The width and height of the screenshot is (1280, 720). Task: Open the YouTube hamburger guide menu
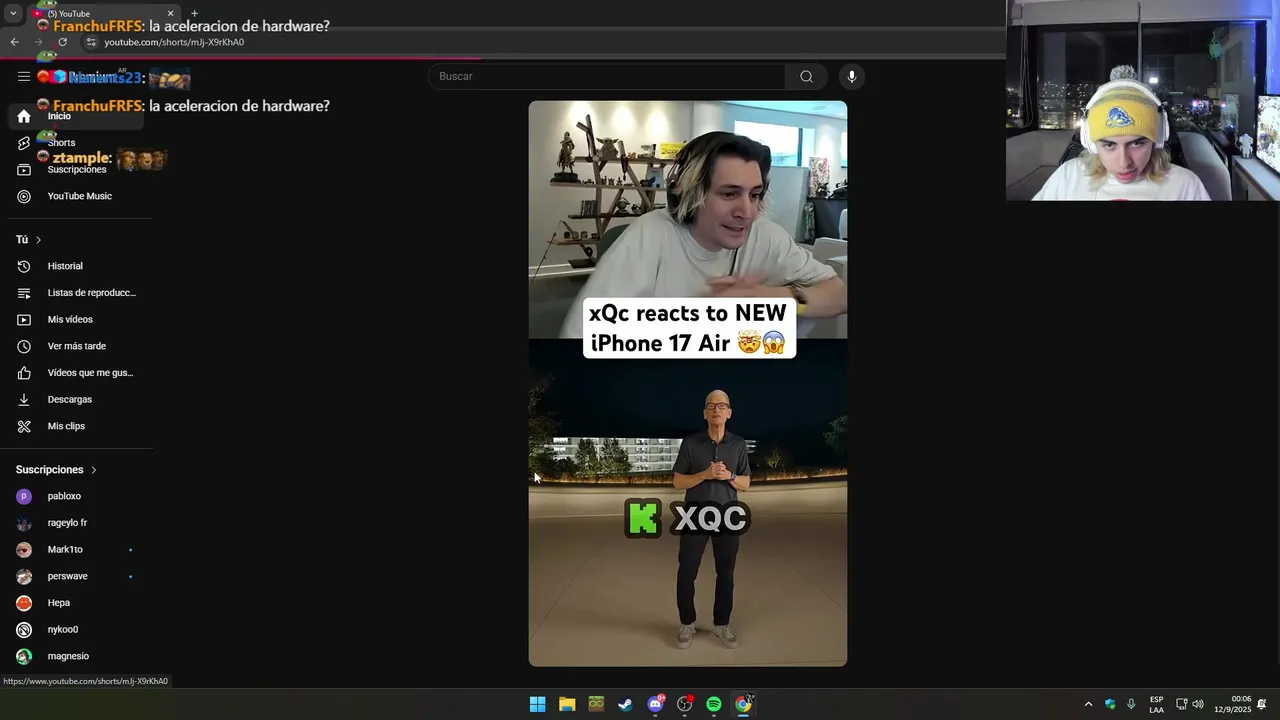pos(24,77)
